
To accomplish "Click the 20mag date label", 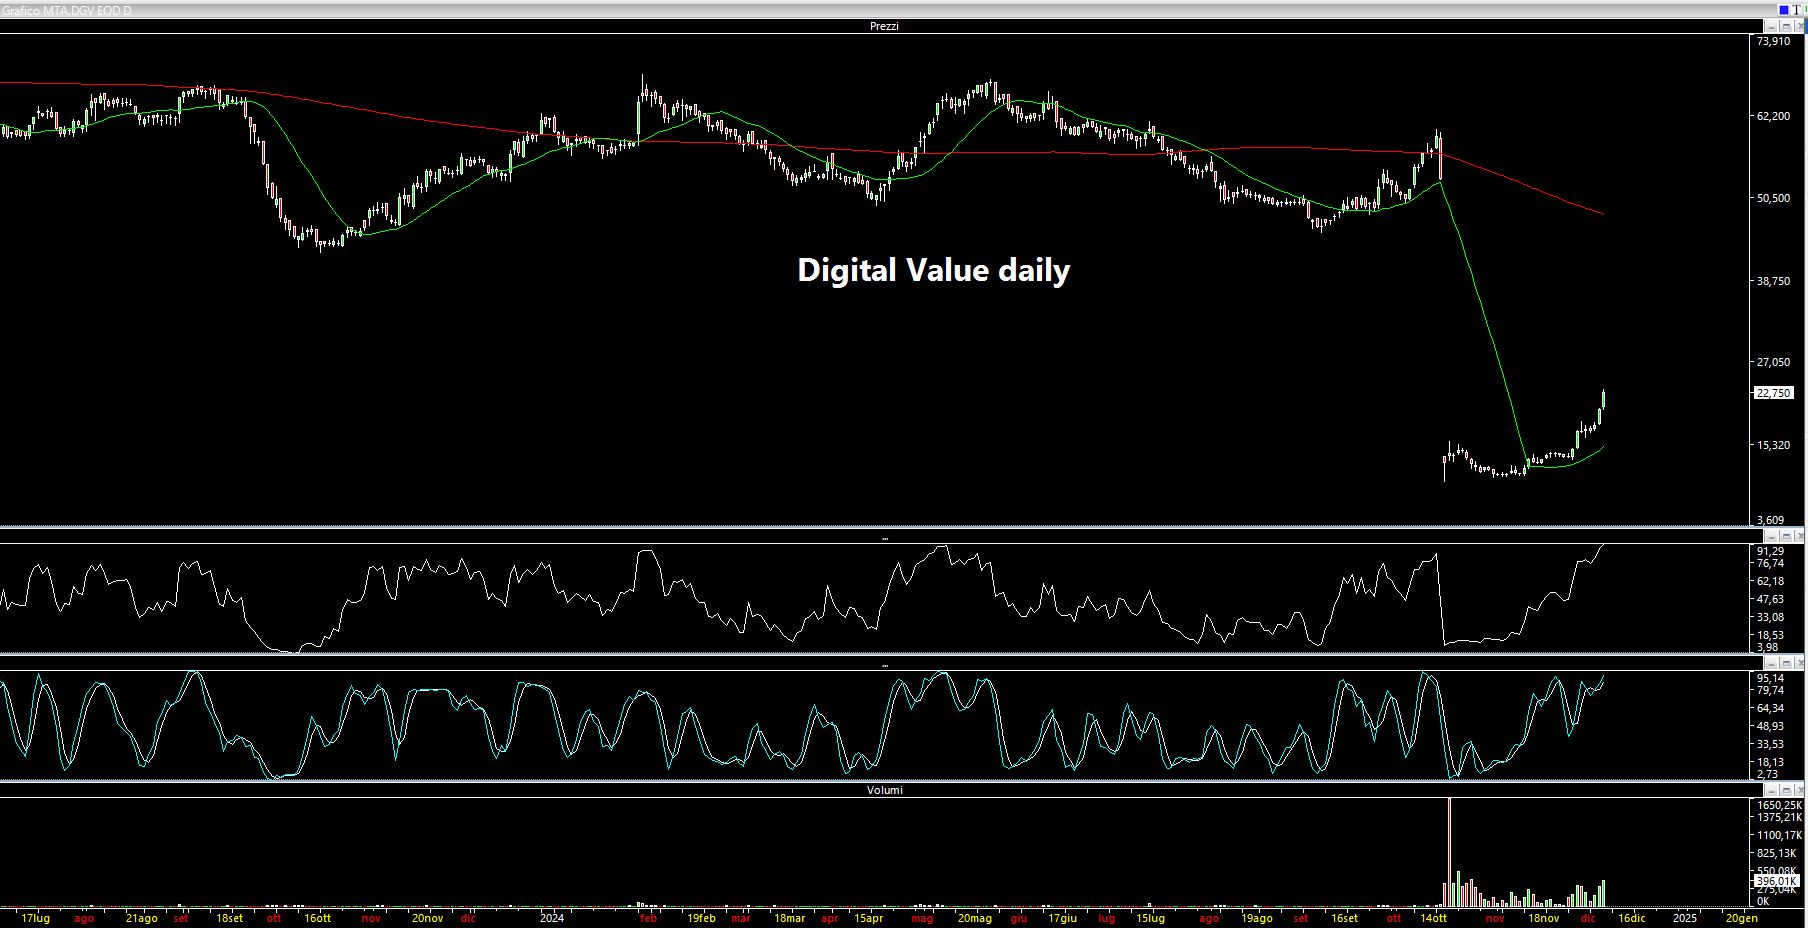I will click(975, 918).
